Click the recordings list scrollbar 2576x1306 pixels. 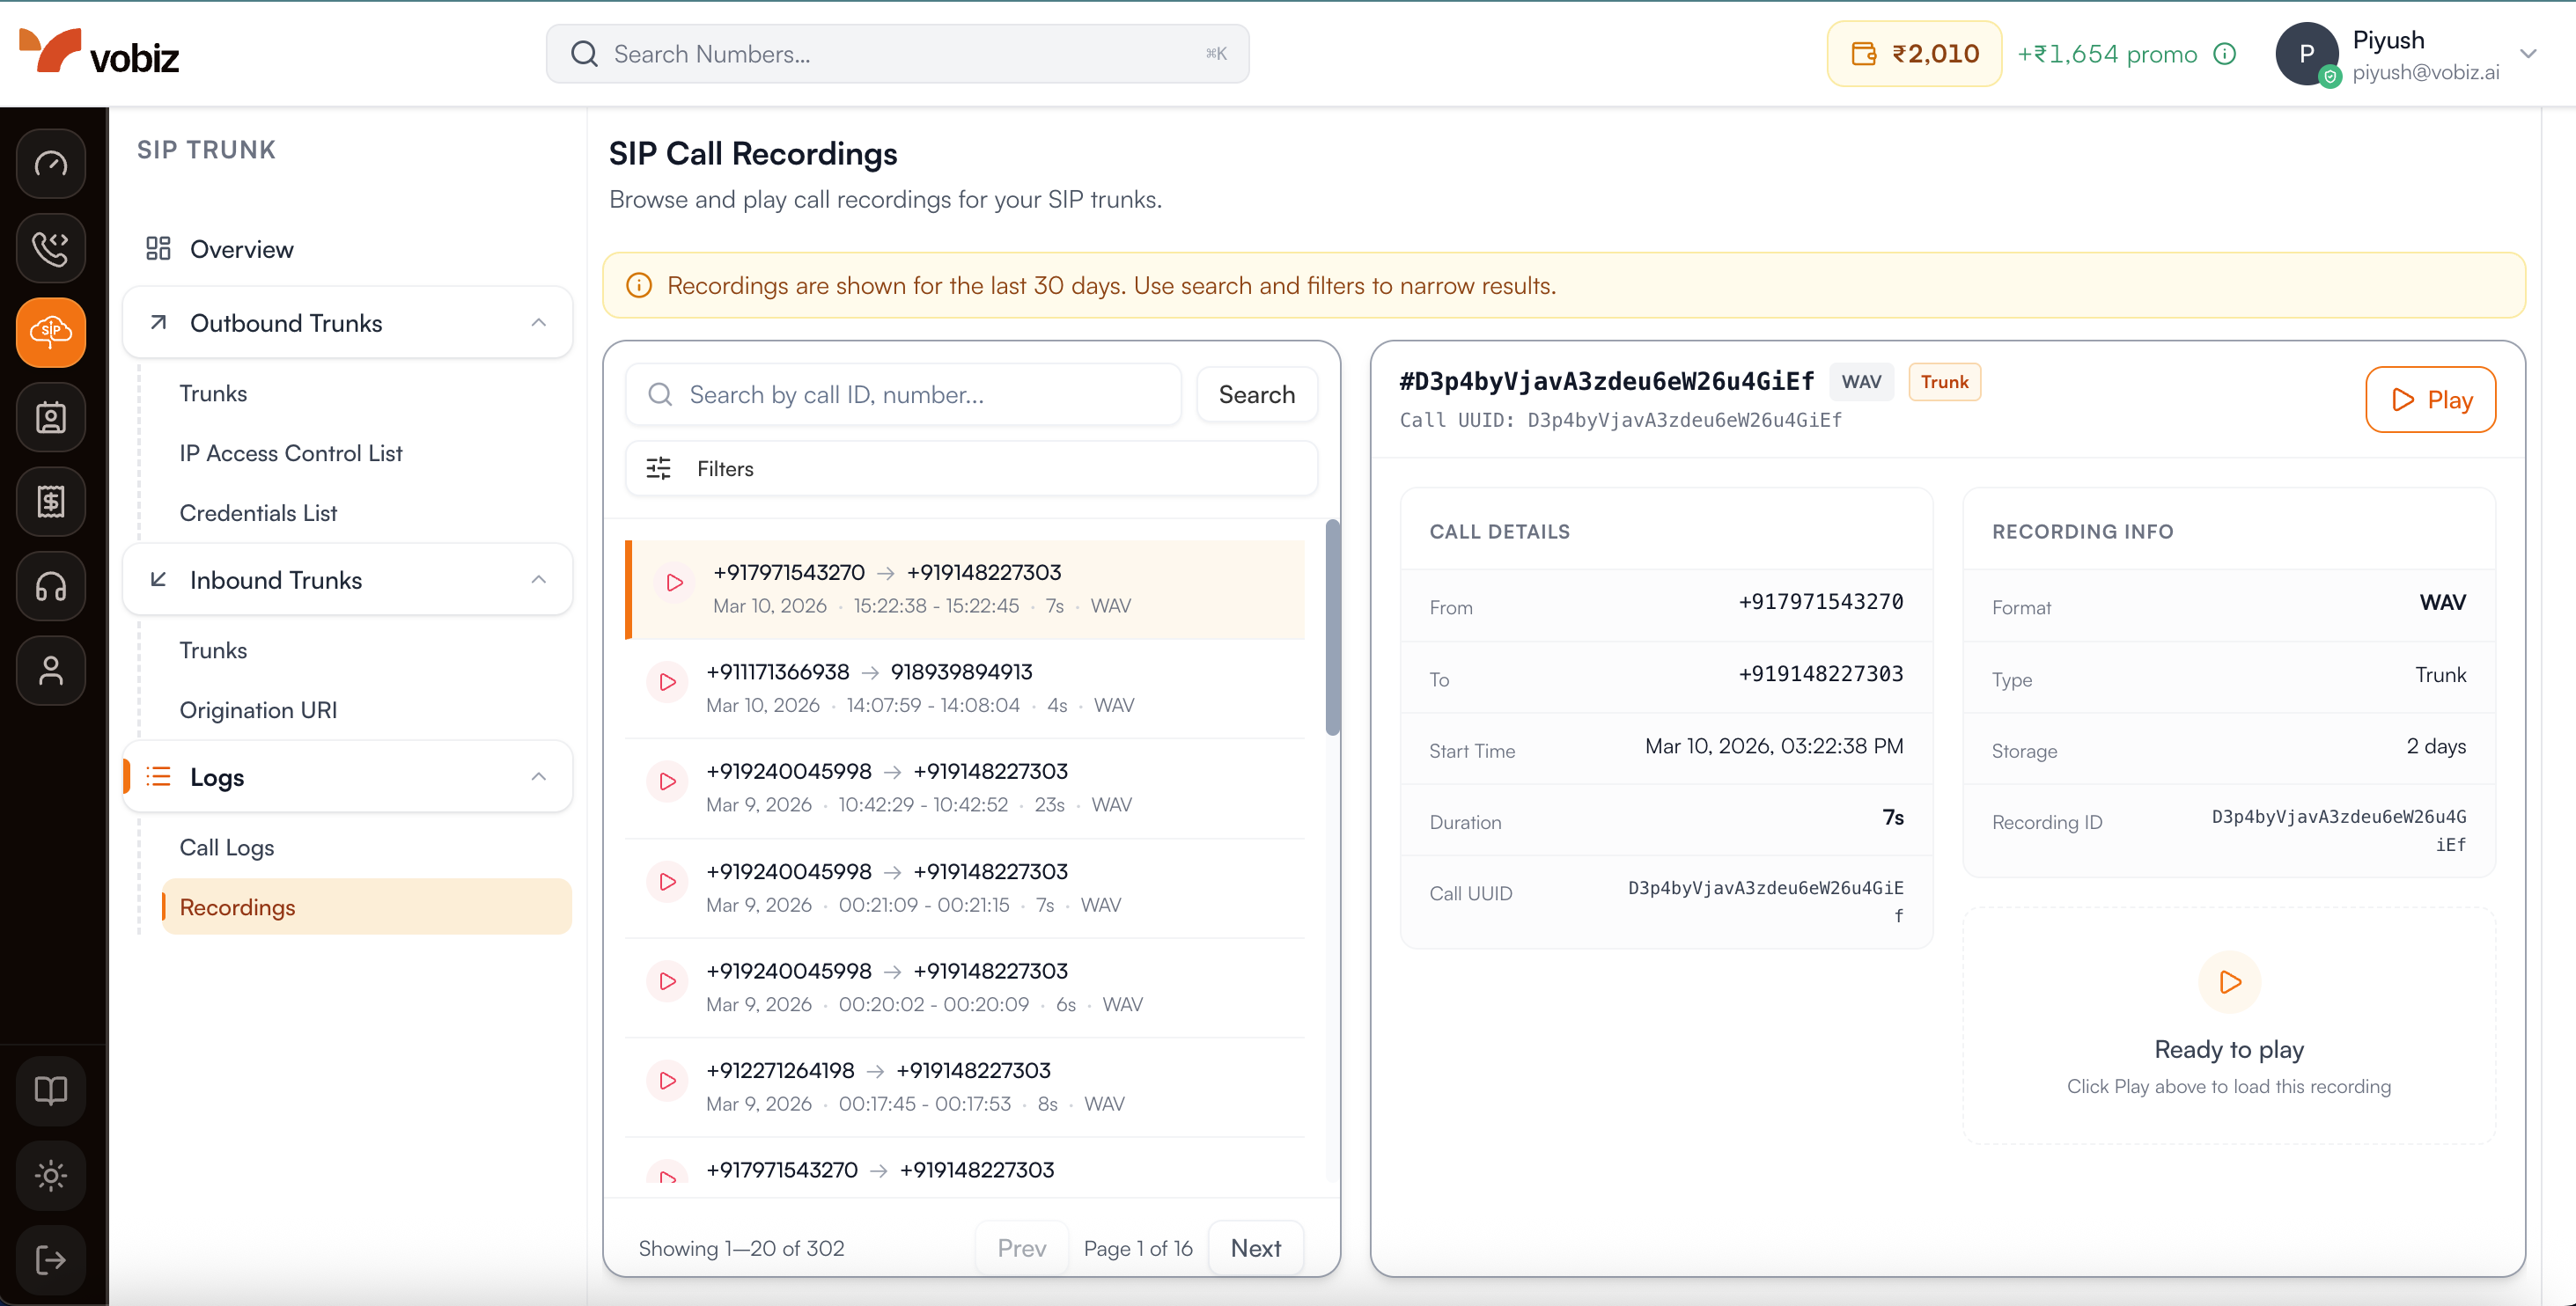[1332, 628]
